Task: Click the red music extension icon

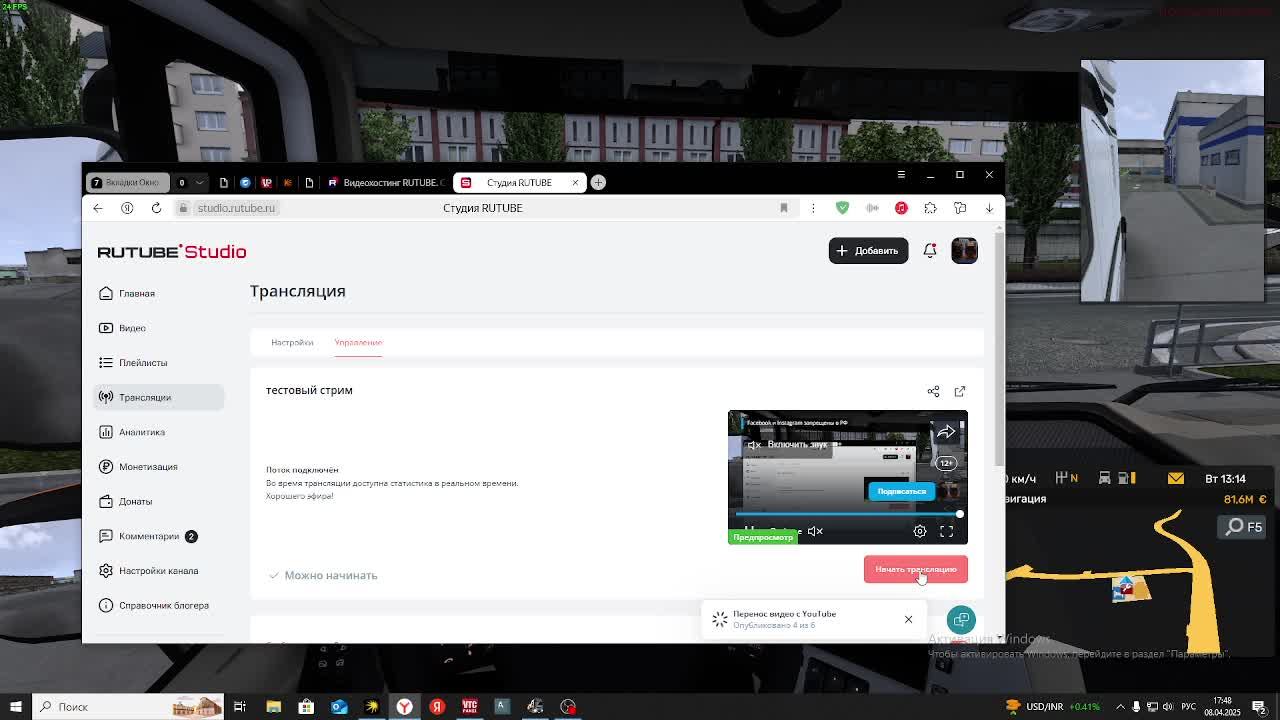Action: tap(901, 208)
